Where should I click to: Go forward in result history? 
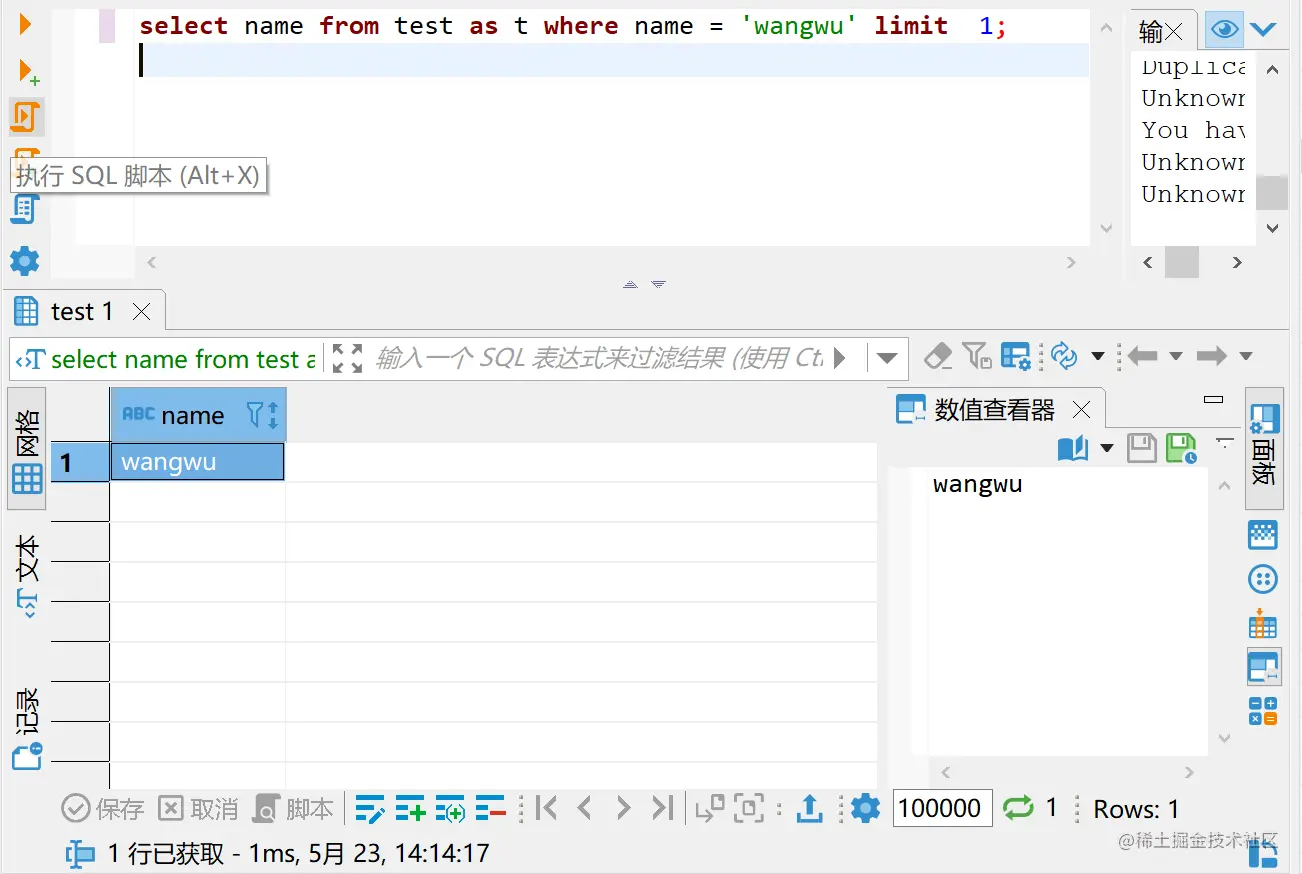[1212, 356]
